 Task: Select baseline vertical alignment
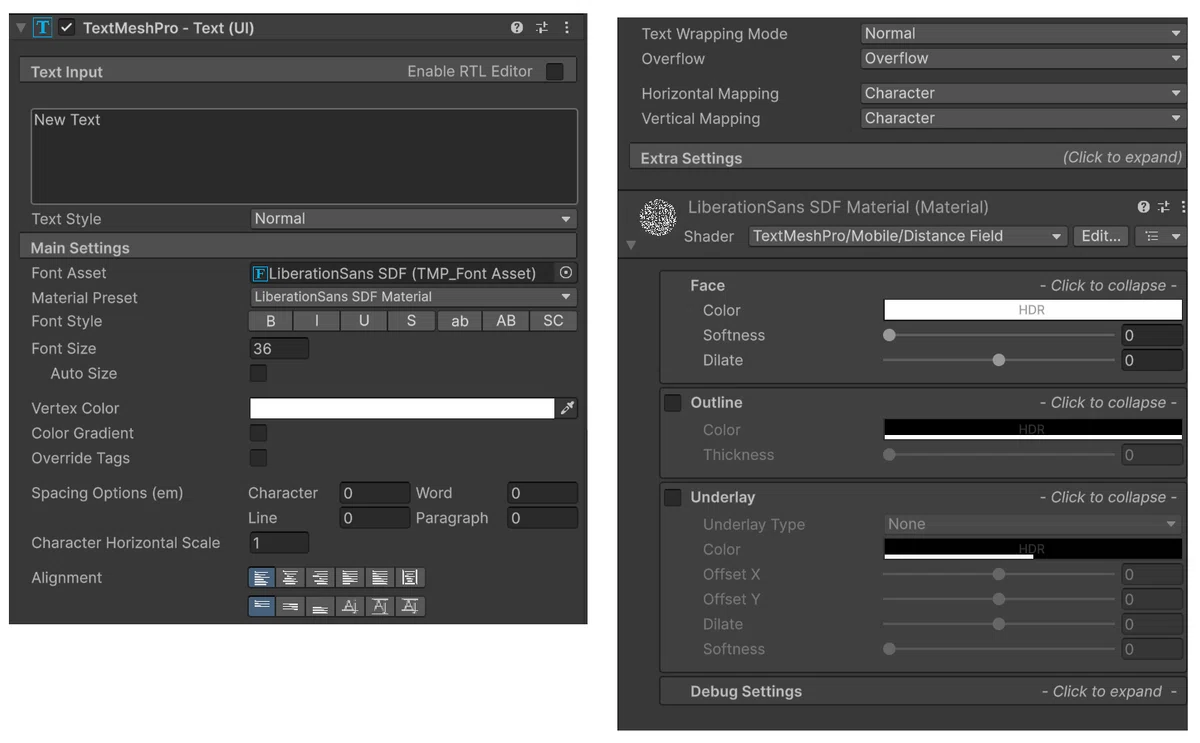coord(350,606)
